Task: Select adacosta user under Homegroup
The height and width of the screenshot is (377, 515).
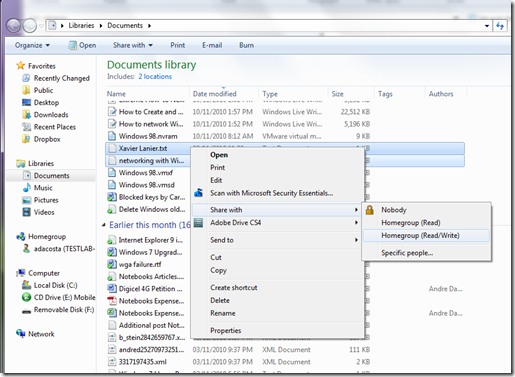Action: pos(64,249)
